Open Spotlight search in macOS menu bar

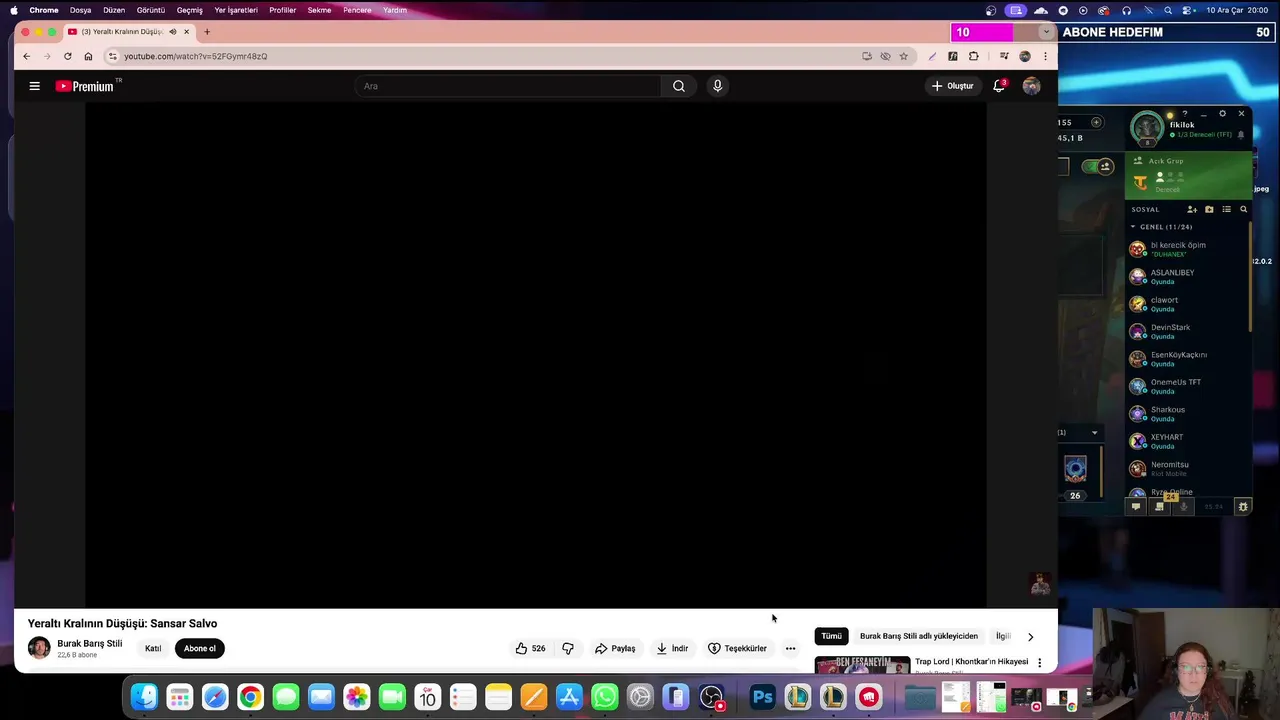[x=1168, y=10]
